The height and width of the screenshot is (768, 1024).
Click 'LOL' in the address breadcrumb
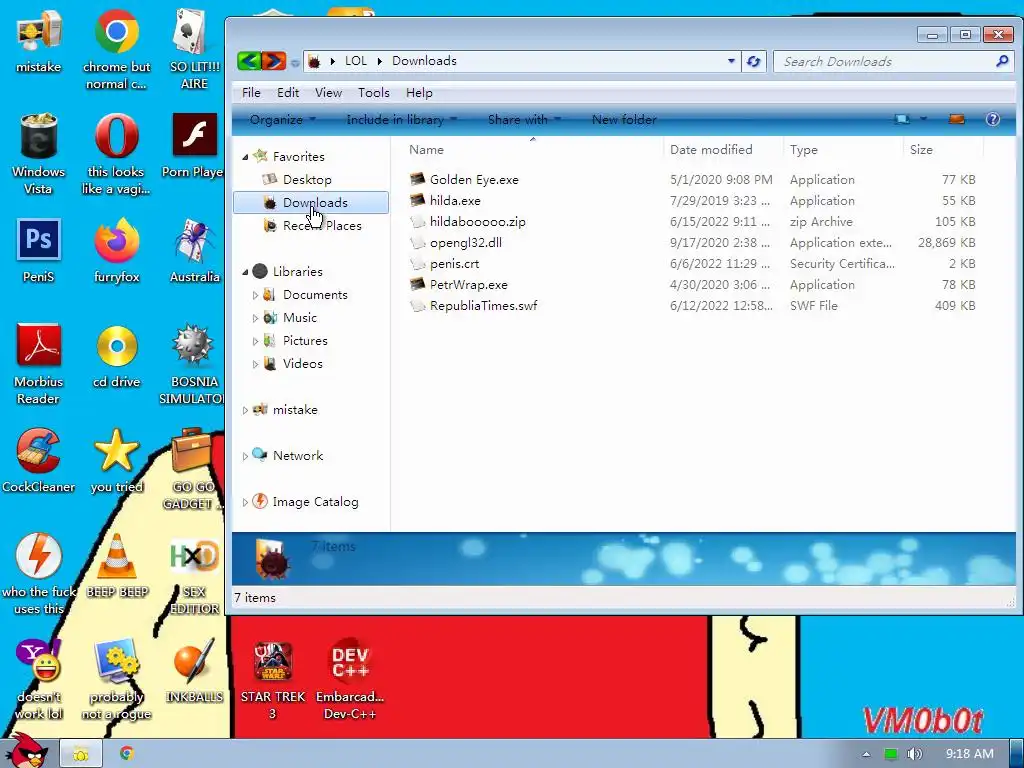pyautogui.click(x=355, y=61)
